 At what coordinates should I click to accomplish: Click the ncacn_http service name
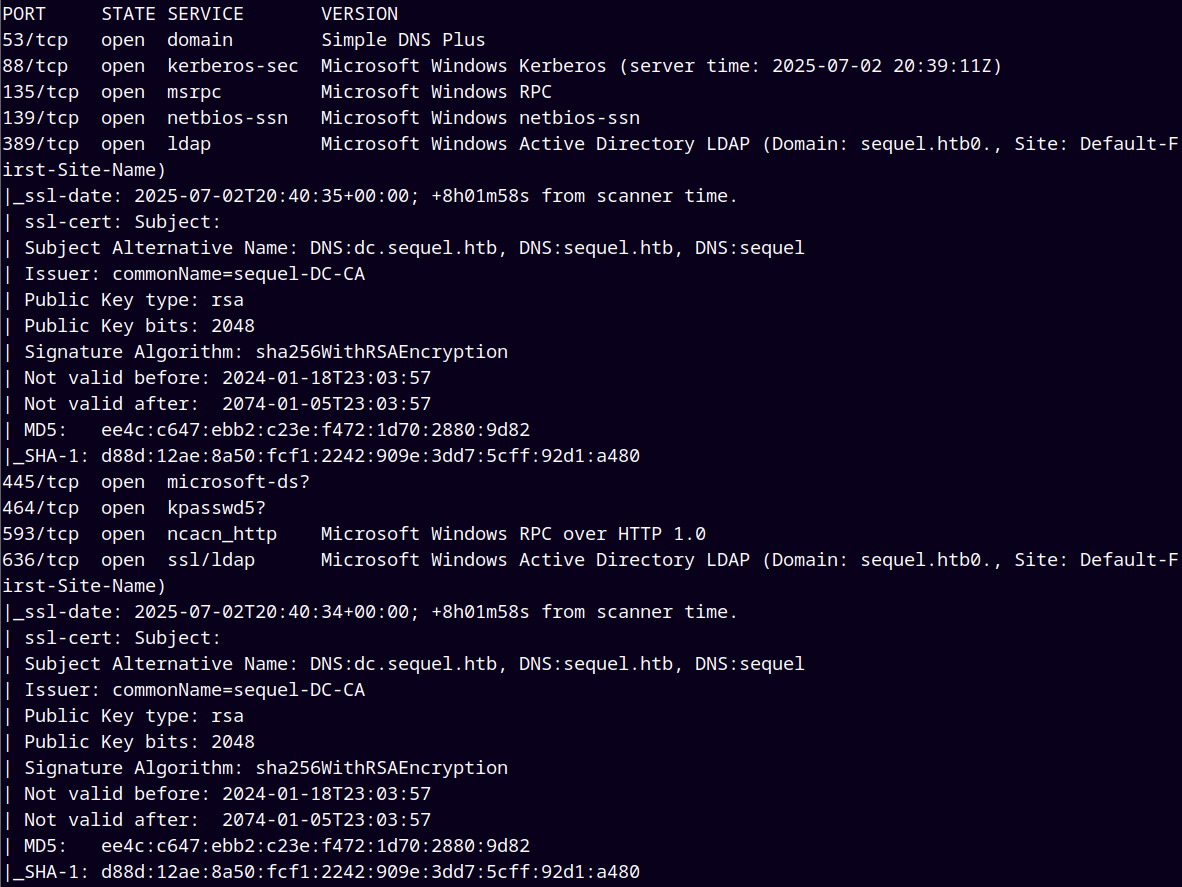point(222,534)
